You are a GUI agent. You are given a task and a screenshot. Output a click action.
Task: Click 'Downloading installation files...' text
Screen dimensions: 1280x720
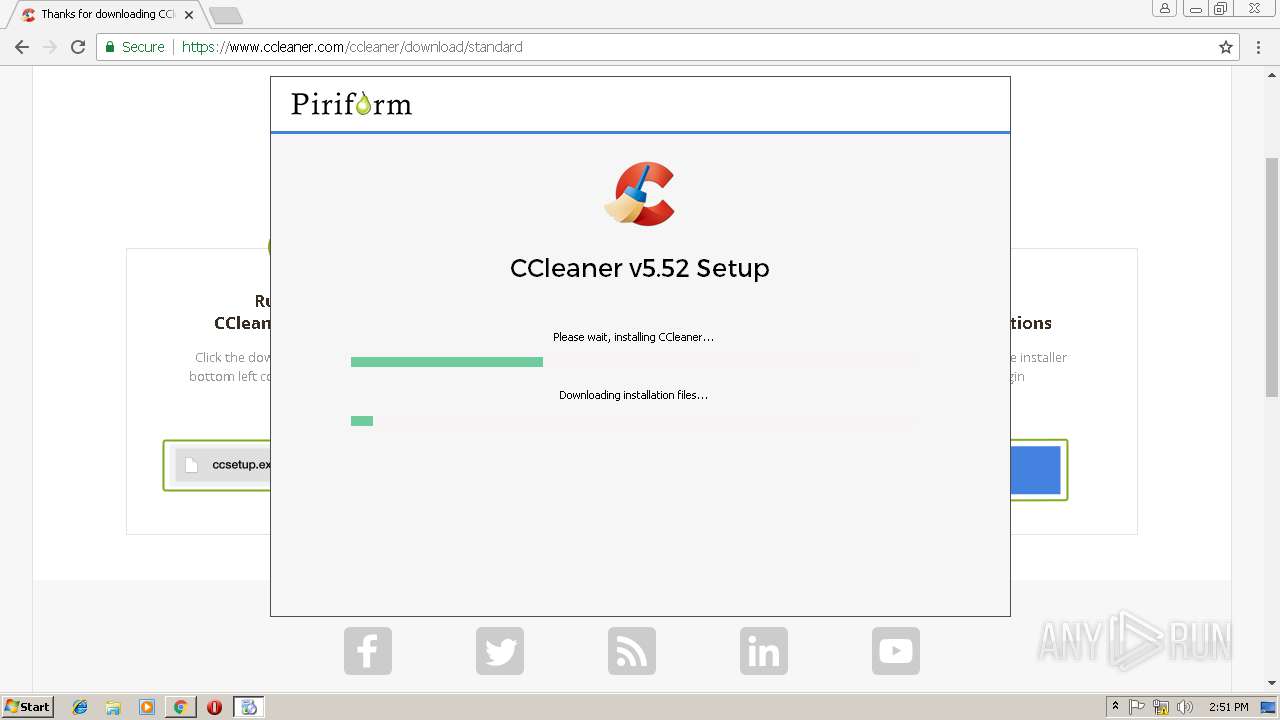(634, 395)
